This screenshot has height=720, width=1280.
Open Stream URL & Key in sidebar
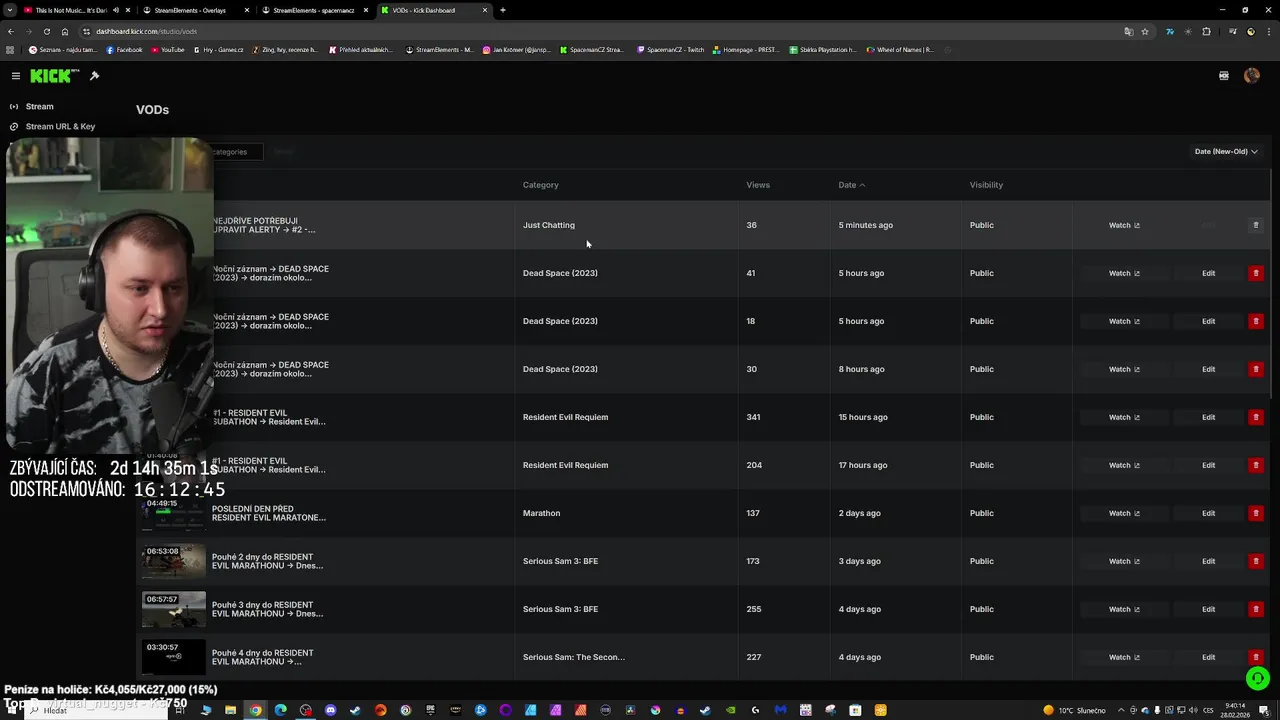pos(60,126)
